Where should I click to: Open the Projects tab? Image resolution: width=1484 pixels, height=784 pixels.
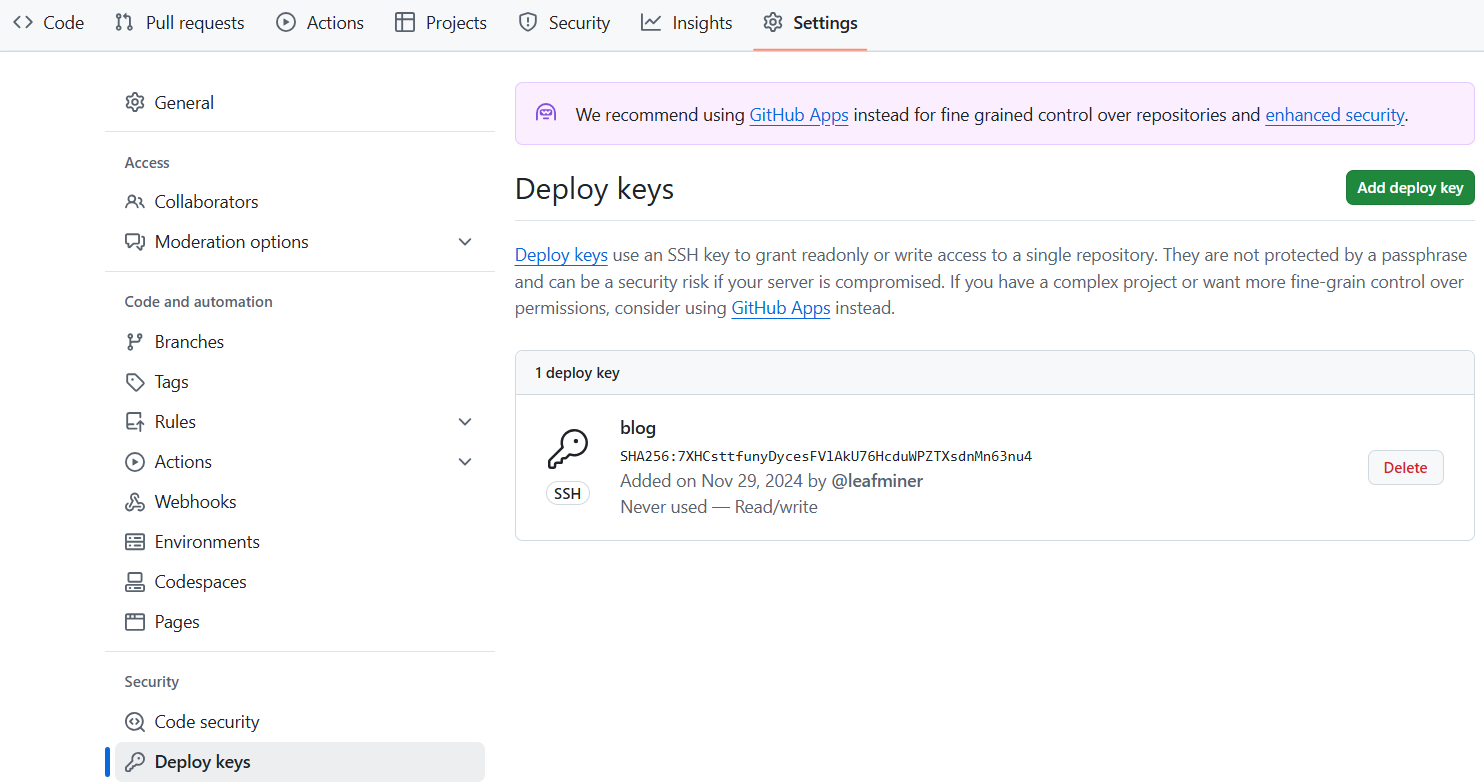coord(441,23)
